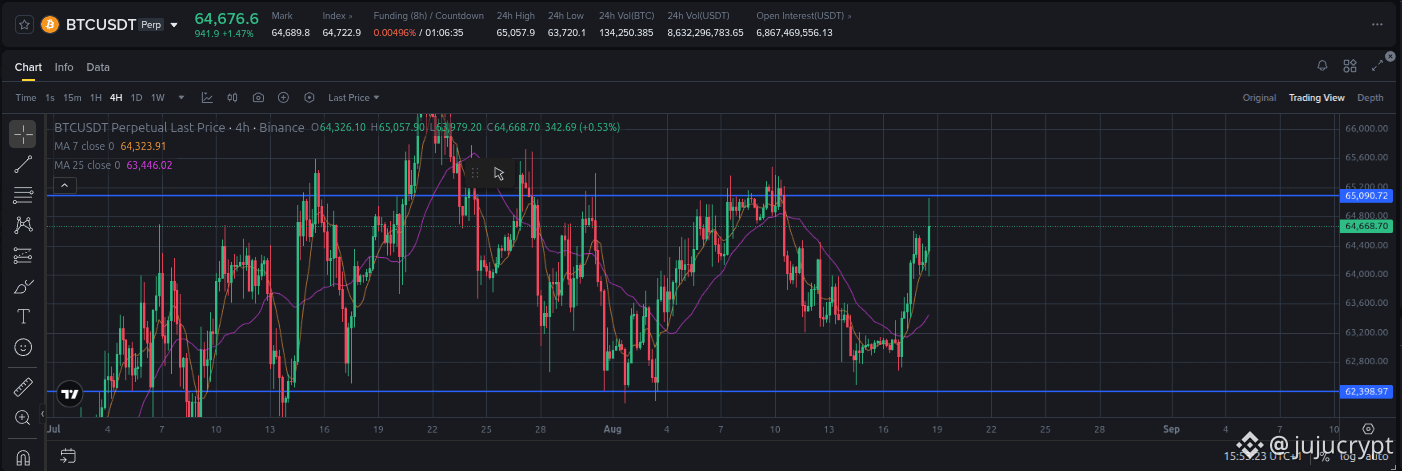This screenshot has height=471, width=1402.
Task: Open the emoji sticker tool
Action: coord(23,347)
